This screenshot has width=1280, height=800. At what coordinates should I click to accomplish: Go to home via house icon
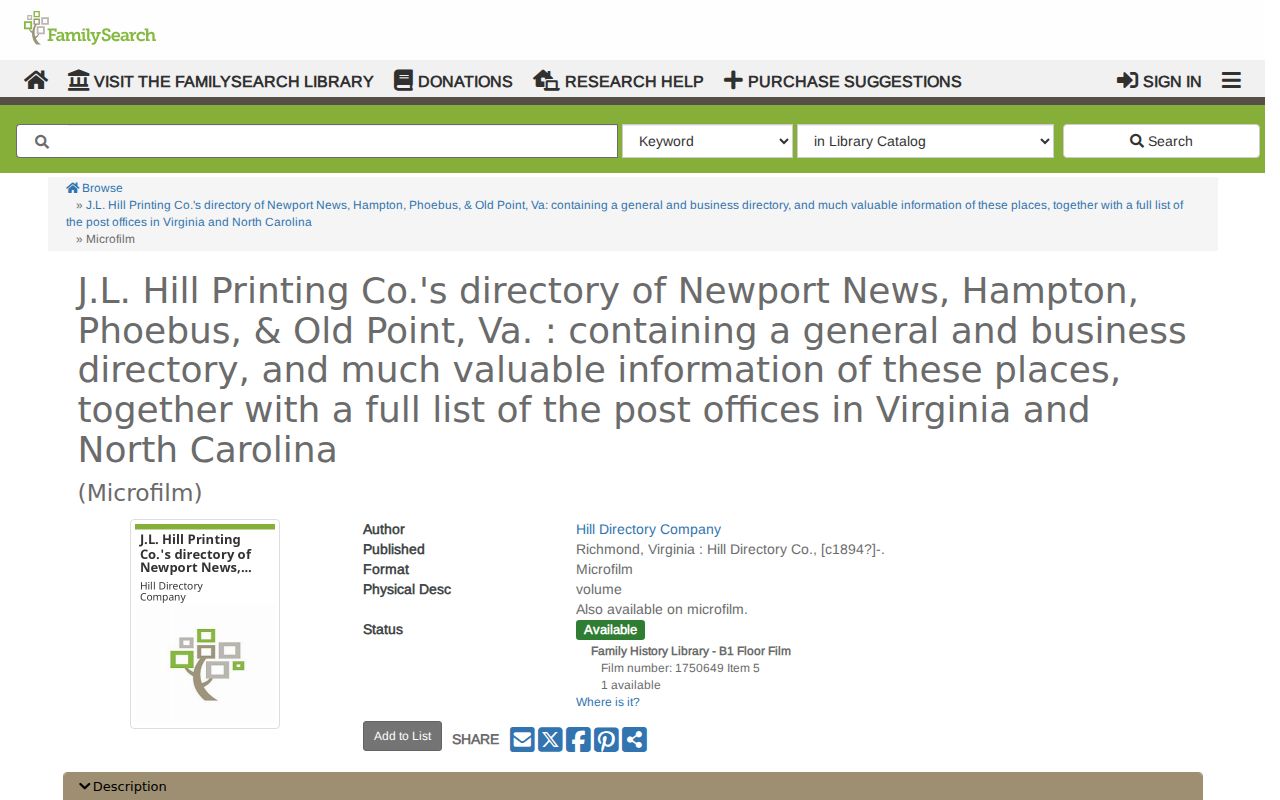(x=36, y=80)
